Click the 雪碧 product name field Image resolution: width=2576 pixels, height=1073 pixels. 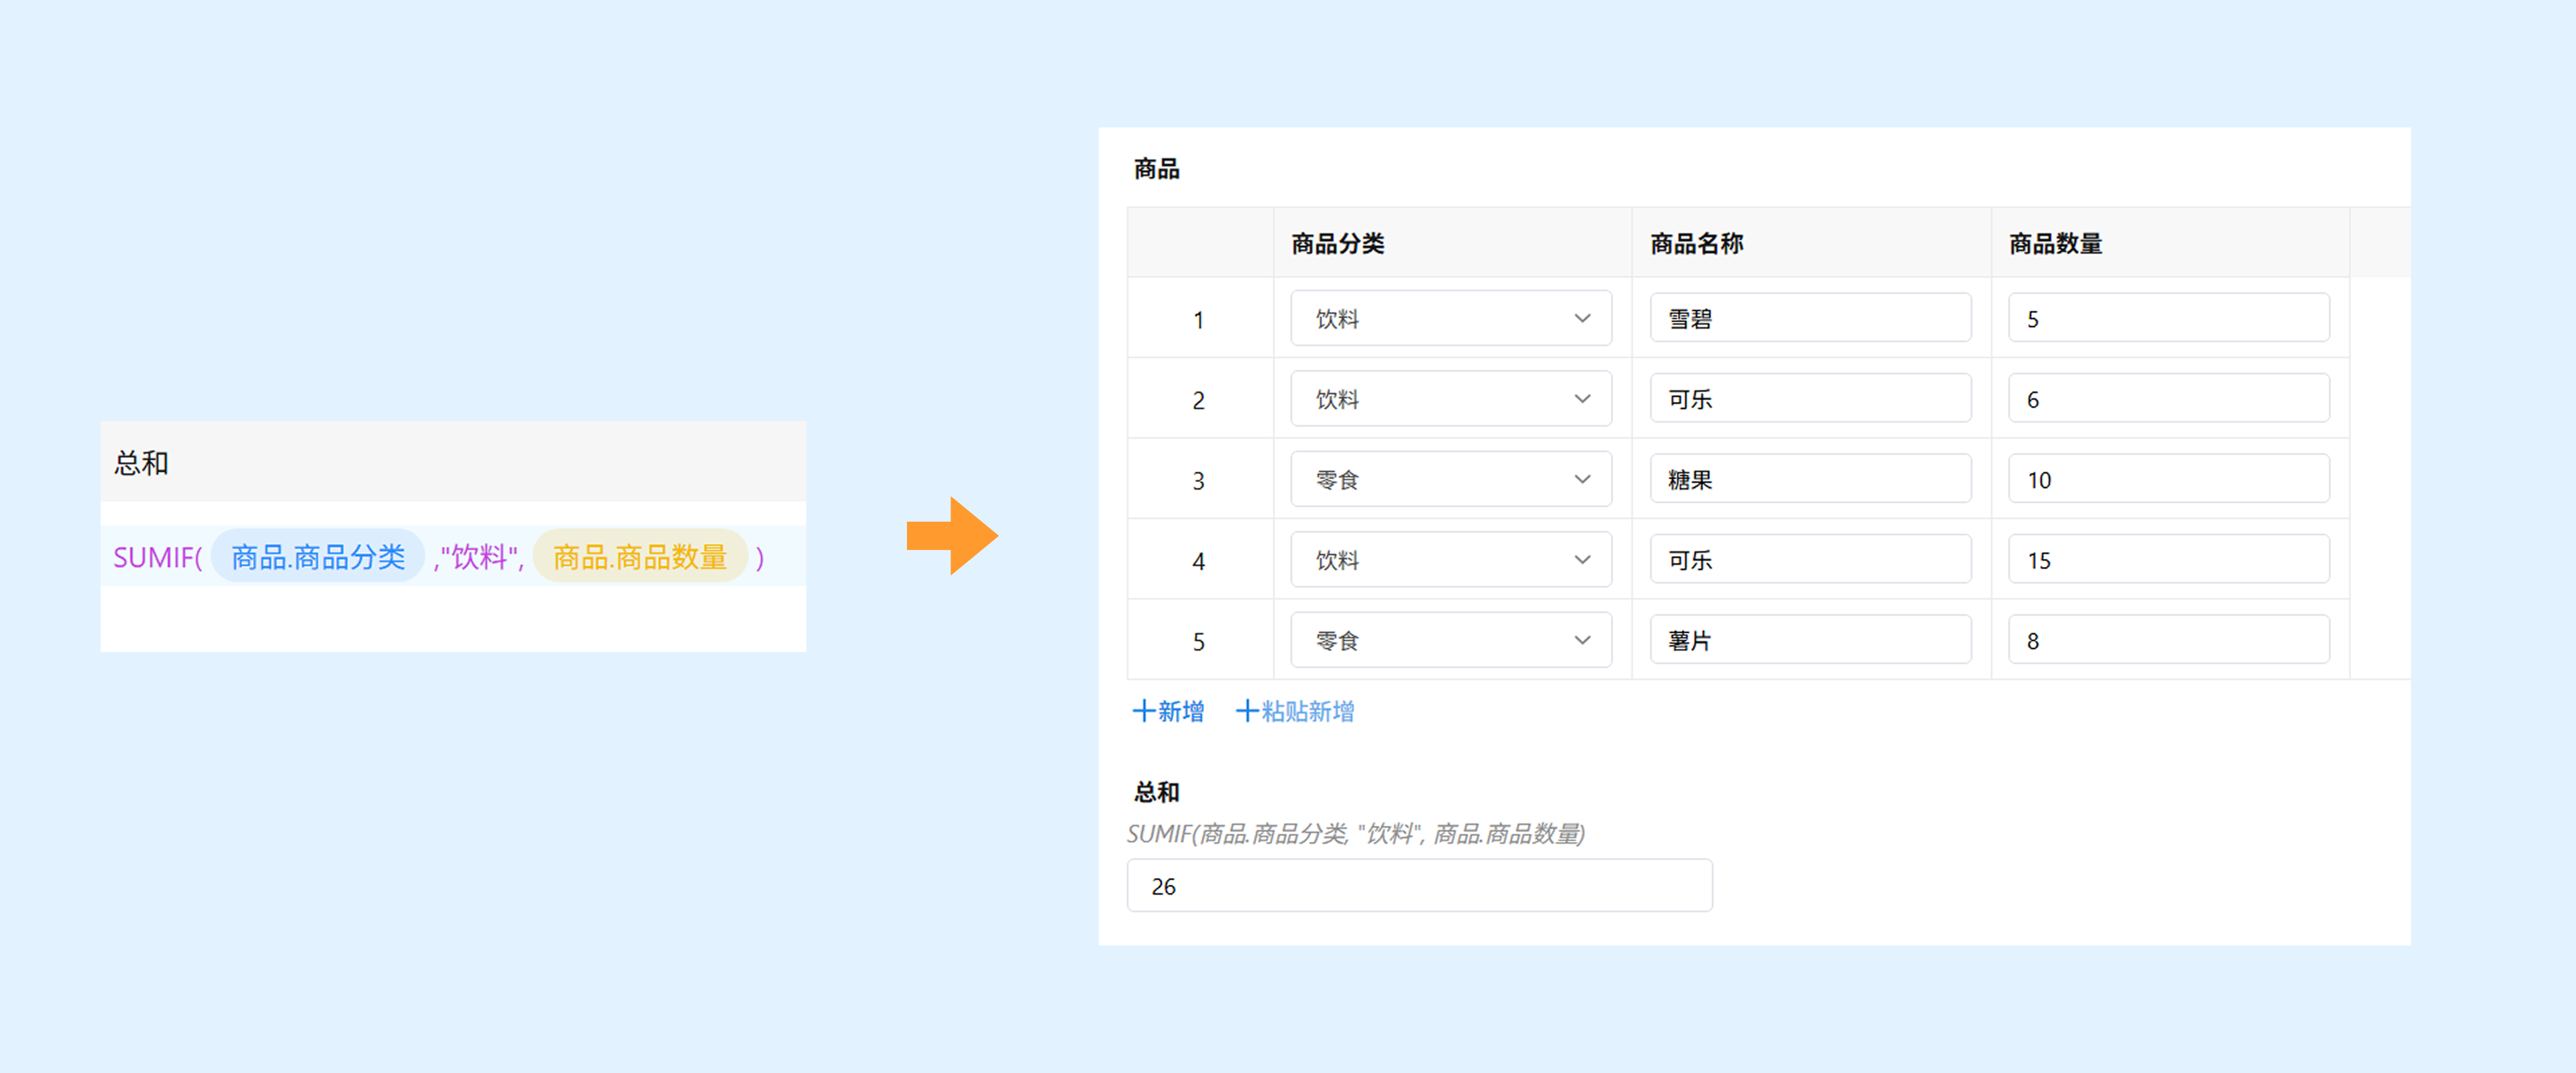pyautogui.click(x=1810, y=319)
